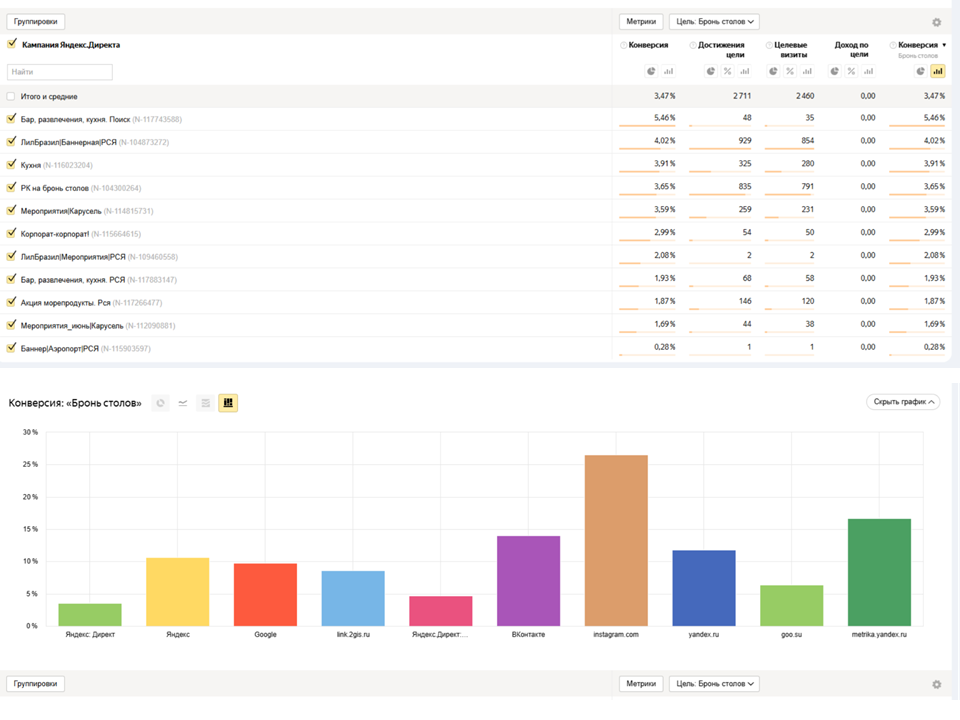Uncheck the Кухня campaign checkbox
The height and width of the screenshot is (720, 960).
coord(11,164)
